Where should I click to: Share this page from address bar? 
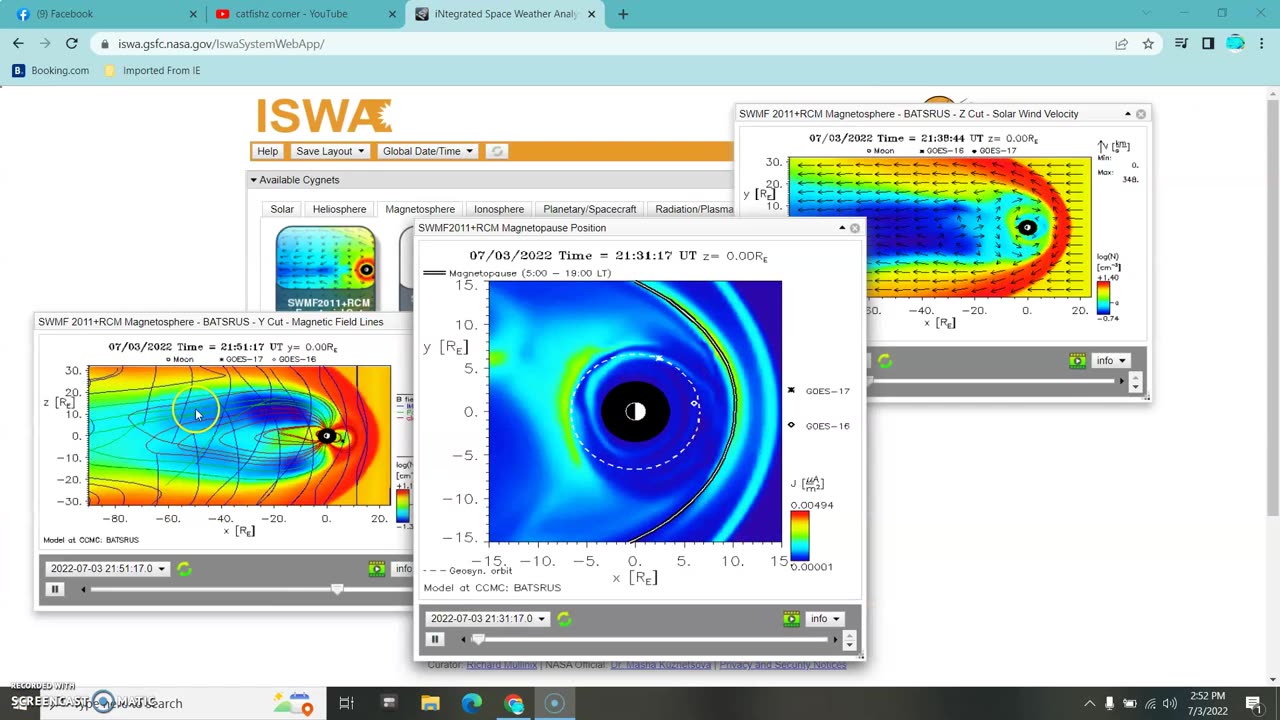(x=1121, y=44)
